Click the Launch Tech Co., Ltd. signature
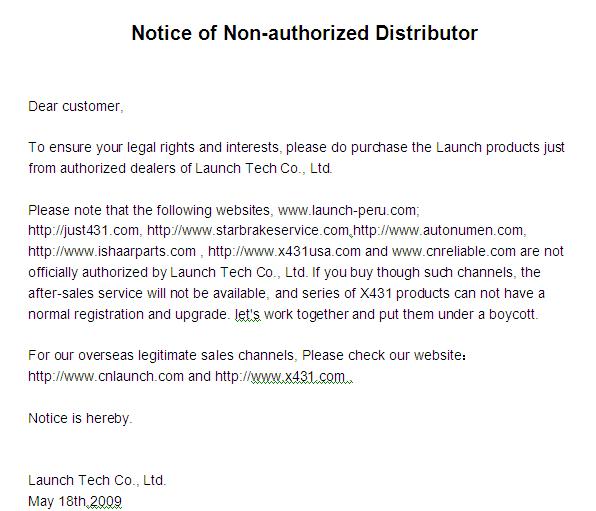 click(97, 480)
